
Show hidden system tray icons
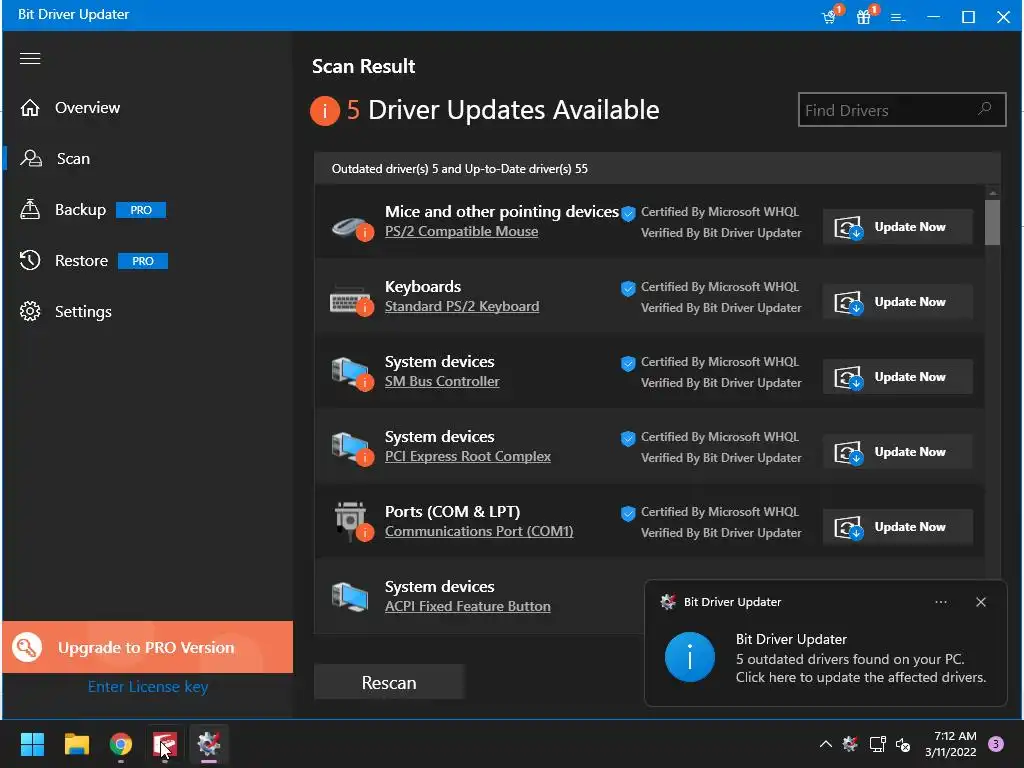tap(825, 744)
